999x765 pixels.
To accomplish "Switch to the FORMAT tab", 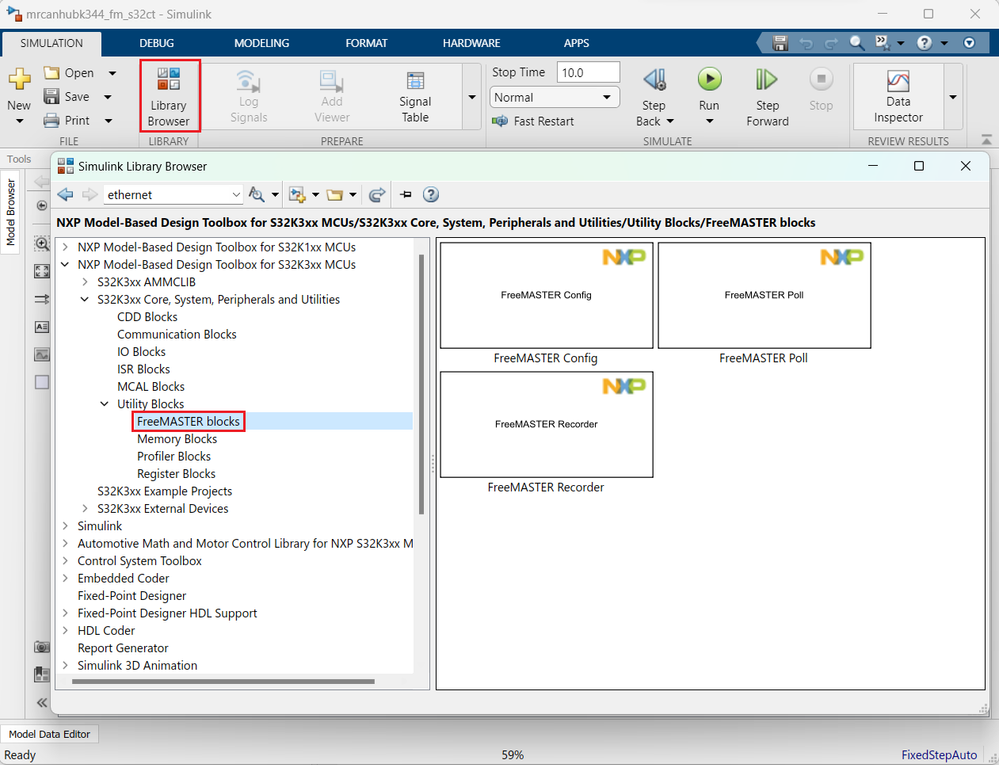I will pos(366,43).
